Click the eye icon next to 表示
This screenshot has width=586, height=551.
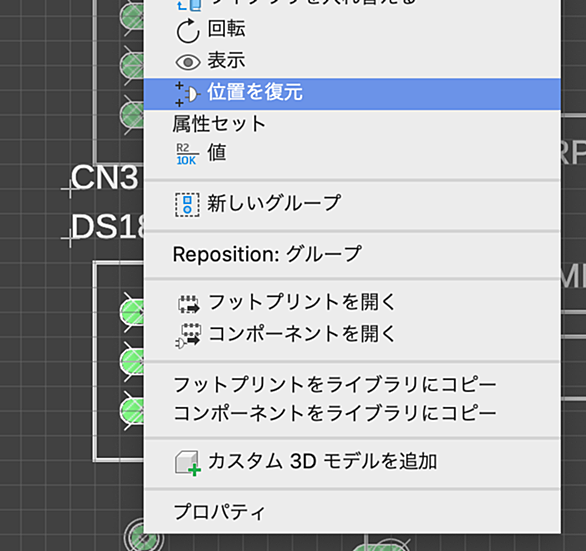[x=188, y=62]
